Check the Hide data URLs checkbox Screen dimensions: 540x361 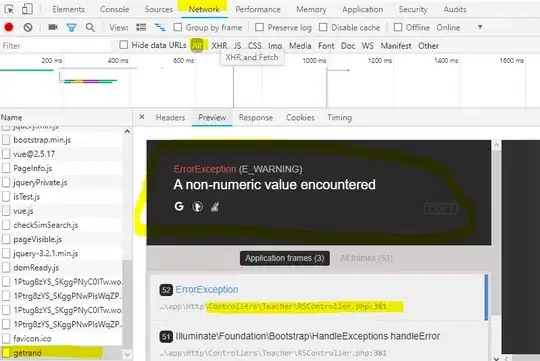click(x=123, y=45)
